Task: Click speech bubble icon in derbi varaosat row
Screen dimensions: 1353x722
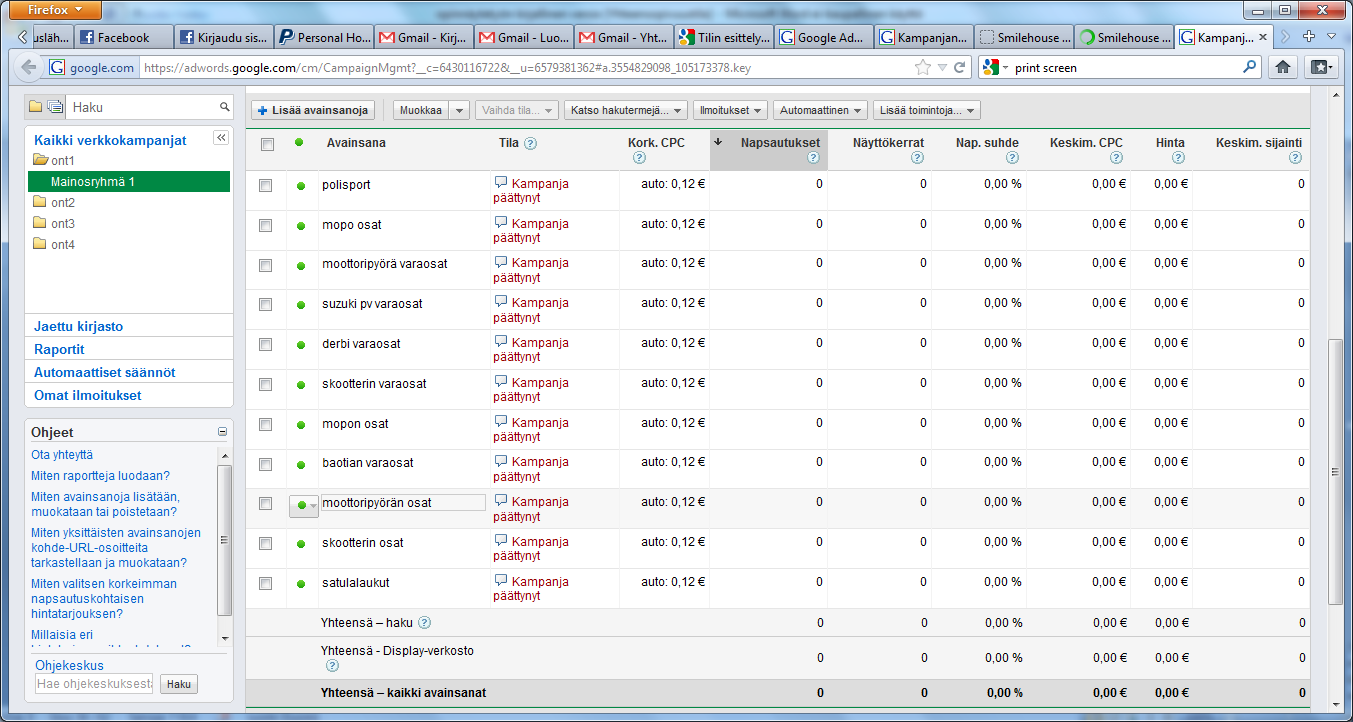Action: coord(501,342)
